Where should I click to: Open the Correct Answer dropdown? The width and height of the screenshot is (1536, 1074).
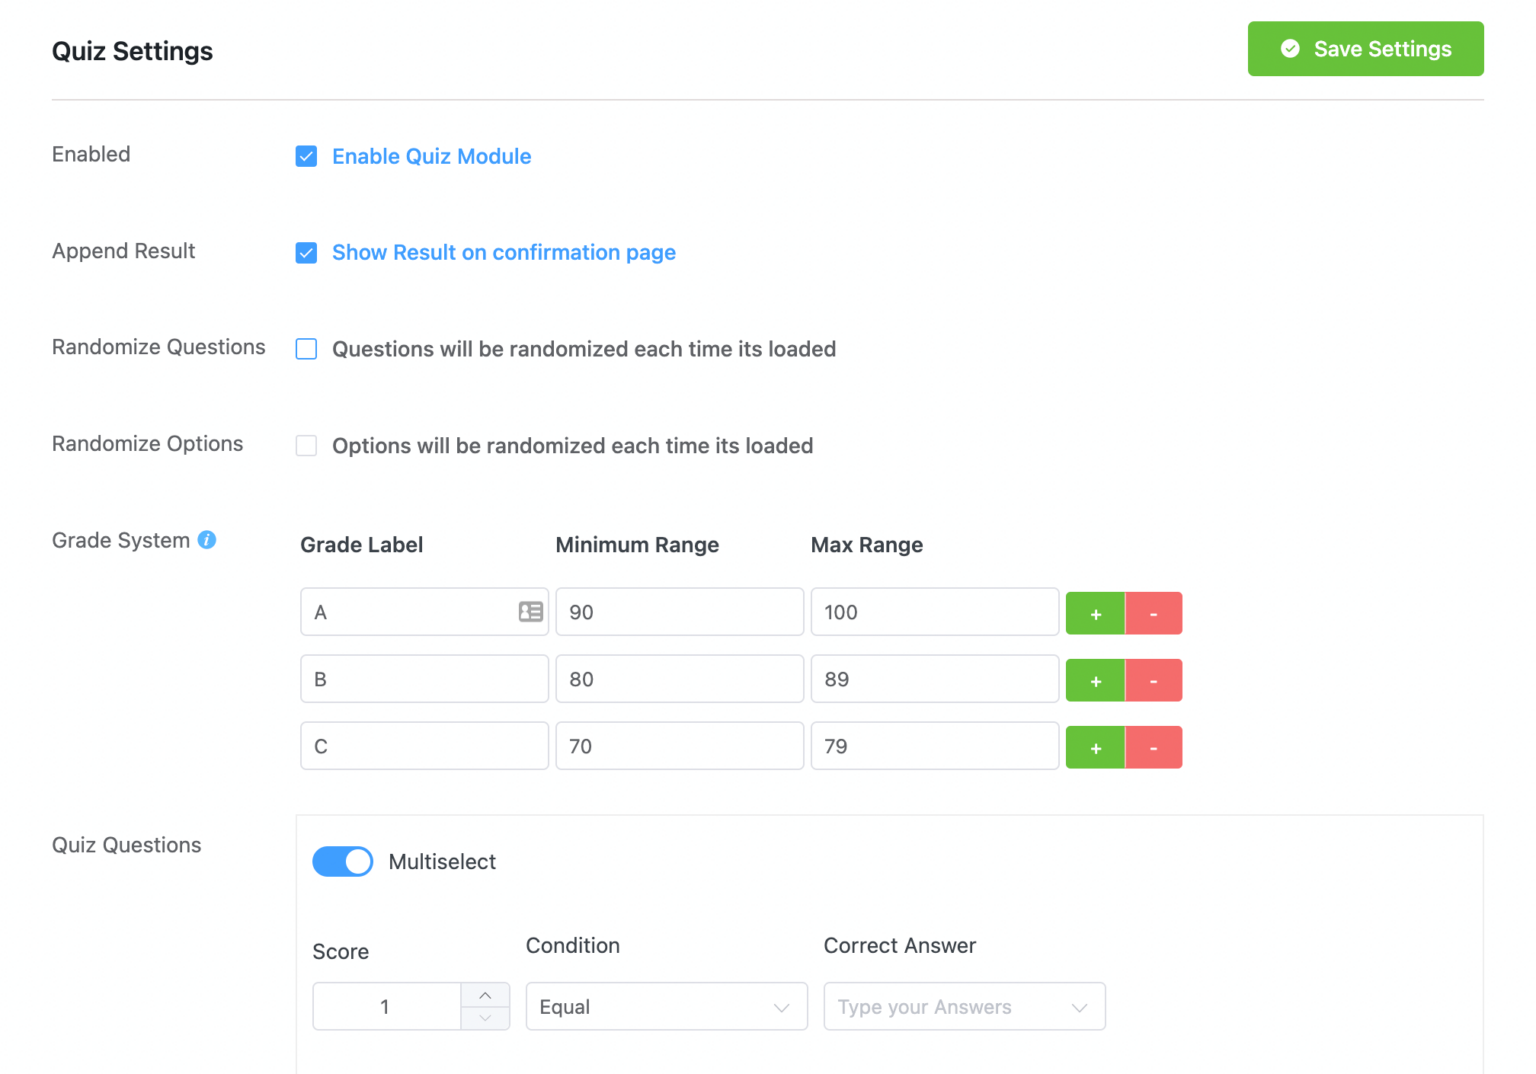[963, 1006]
